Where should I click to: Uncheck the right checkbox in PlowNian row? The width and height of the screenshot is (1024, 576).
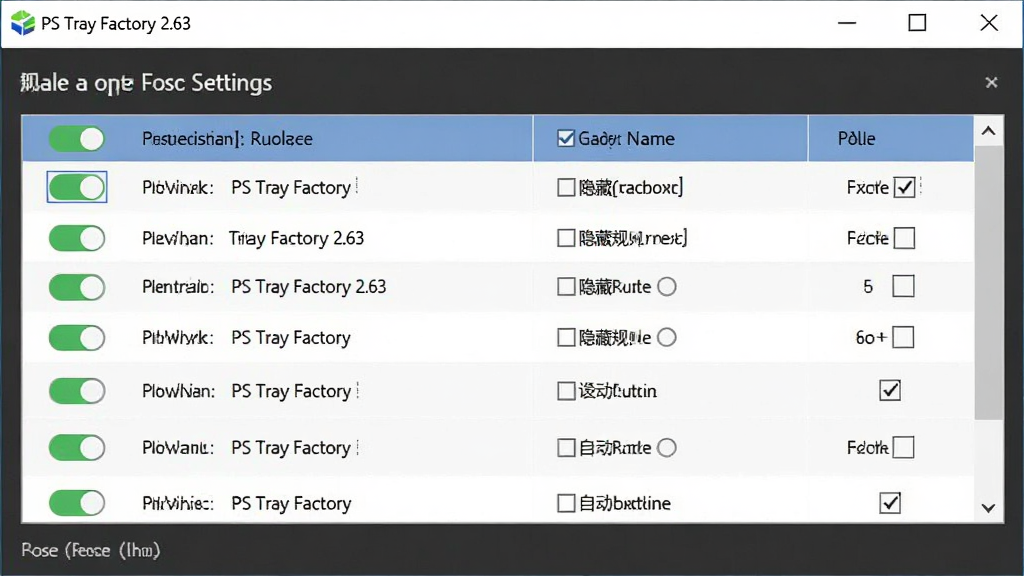(x=890, y=391)
